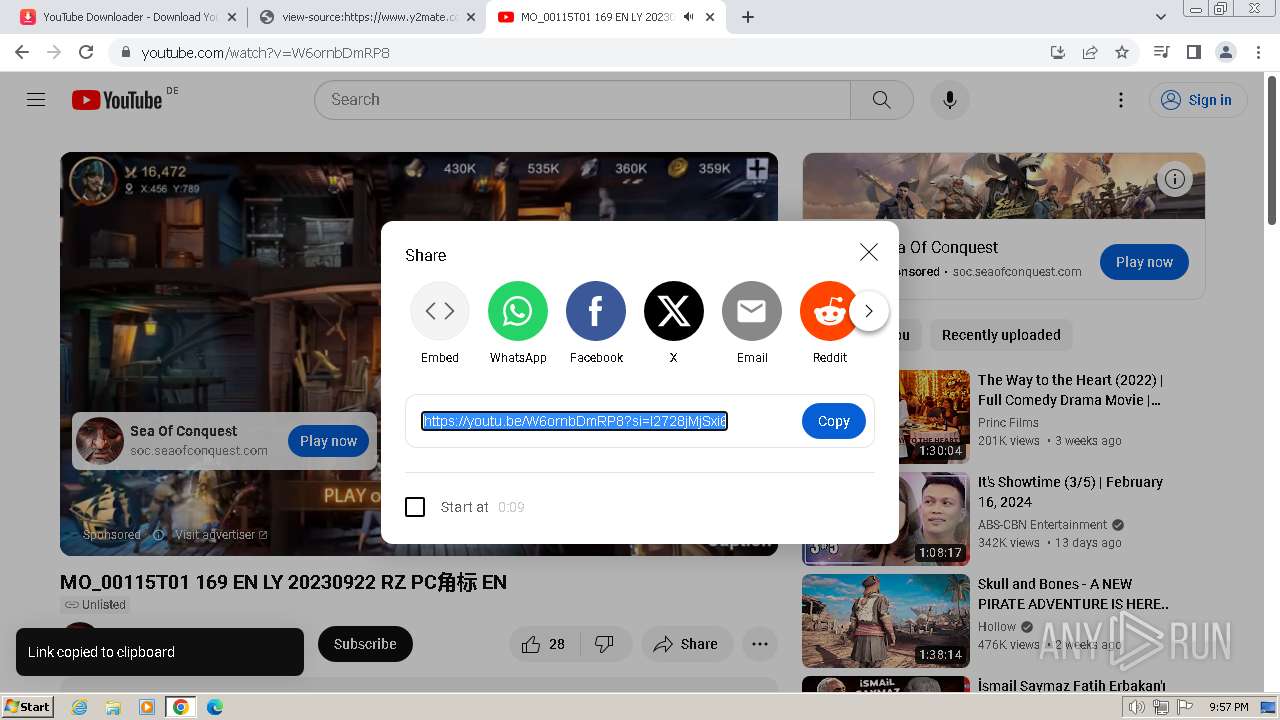Screen dimensions: 1280x720
Task: Sign in to YouTube
Action: pyautogui.click(x=1197, y=100)
